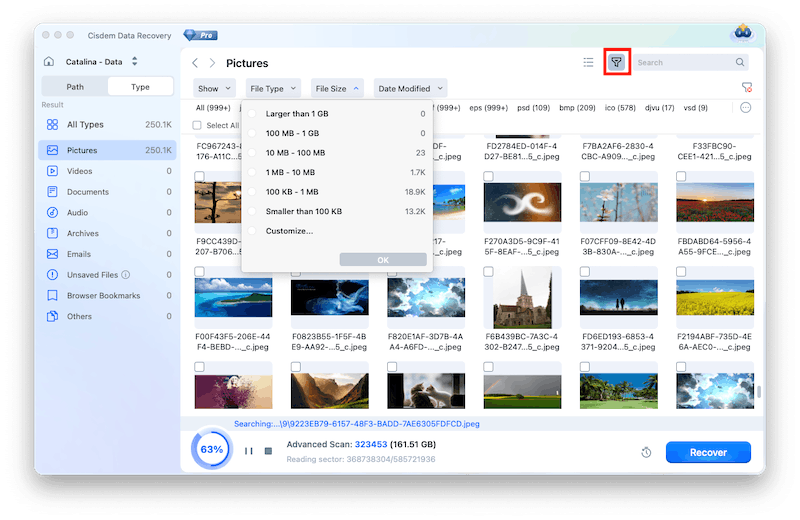Image resolution: width=800 pixels, height=520 pixels.
Task: Click the 63% scan progress circle
Action: 212,450
